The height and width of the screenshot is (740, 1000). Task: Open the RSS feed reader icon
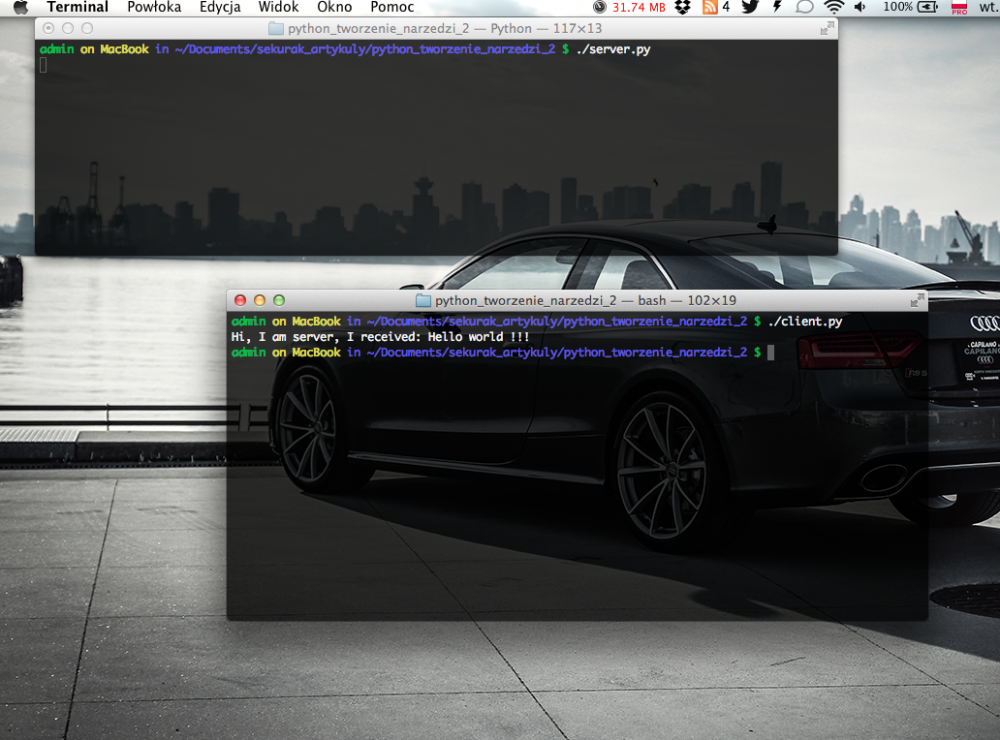(x=710, y=7)
